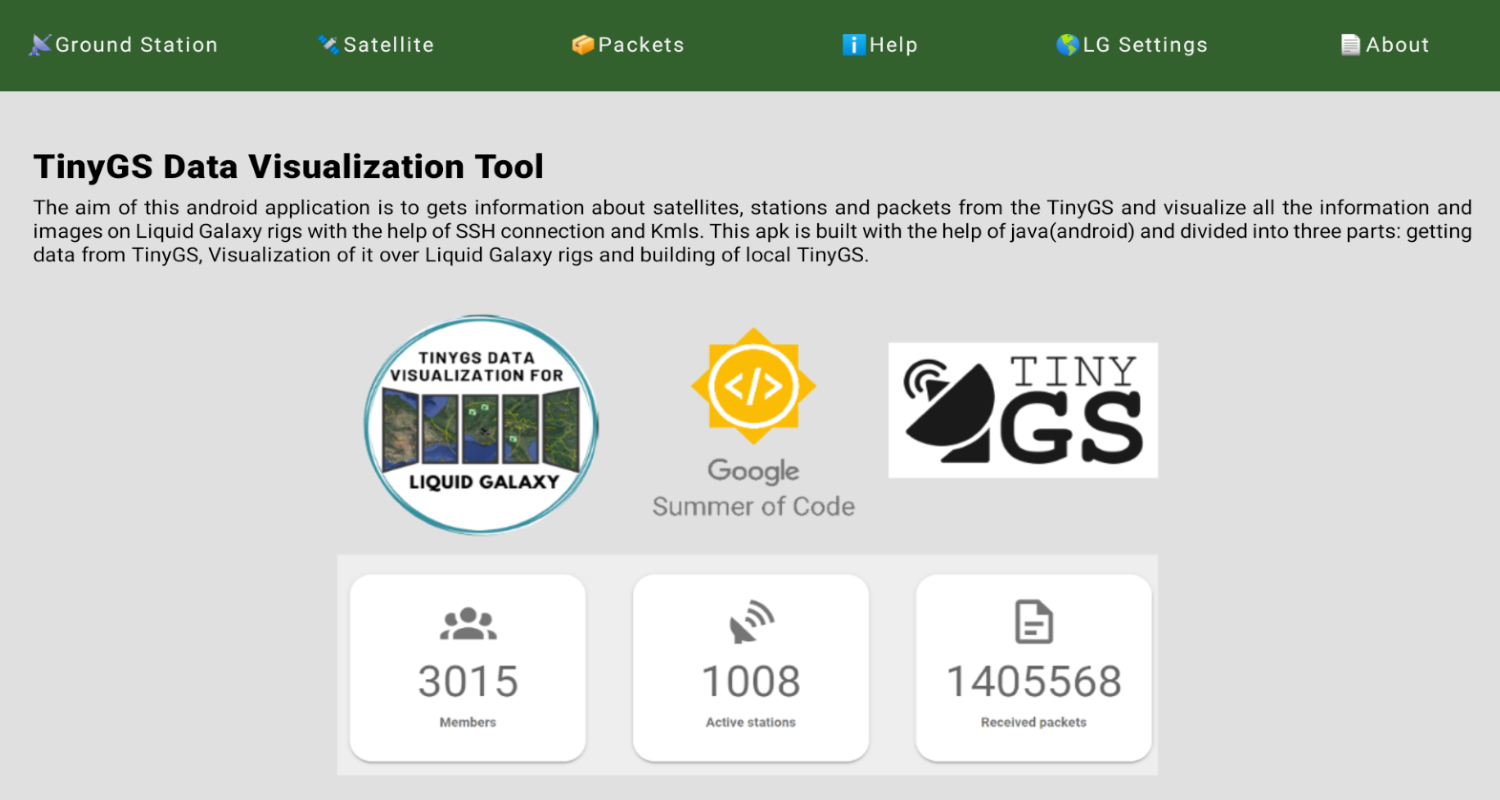1500x800 pixels.
Task: Select the Active stations card
Action: click(751, 667)
